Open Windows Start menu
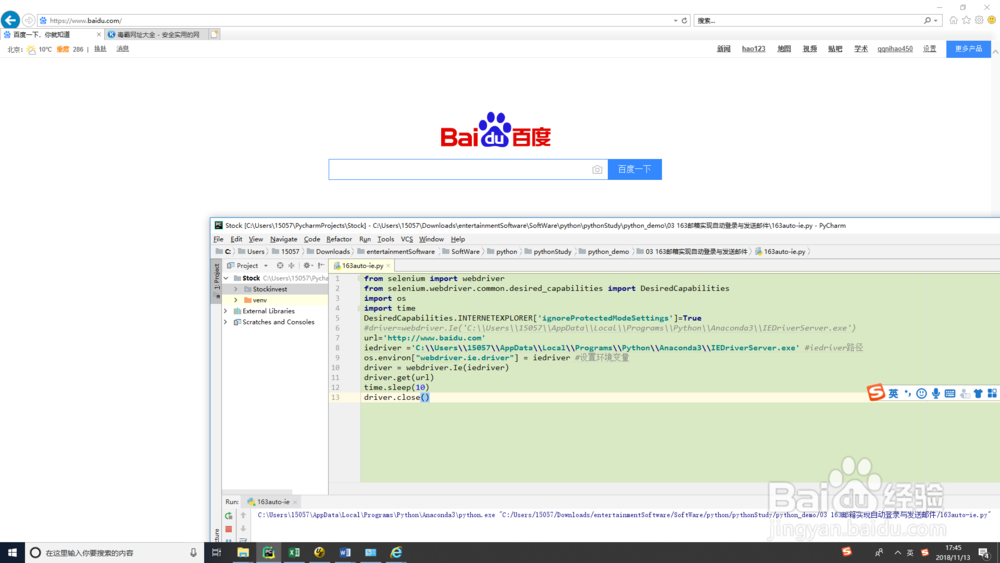Viewport: 1000px width, 563px height. point(12,552)
